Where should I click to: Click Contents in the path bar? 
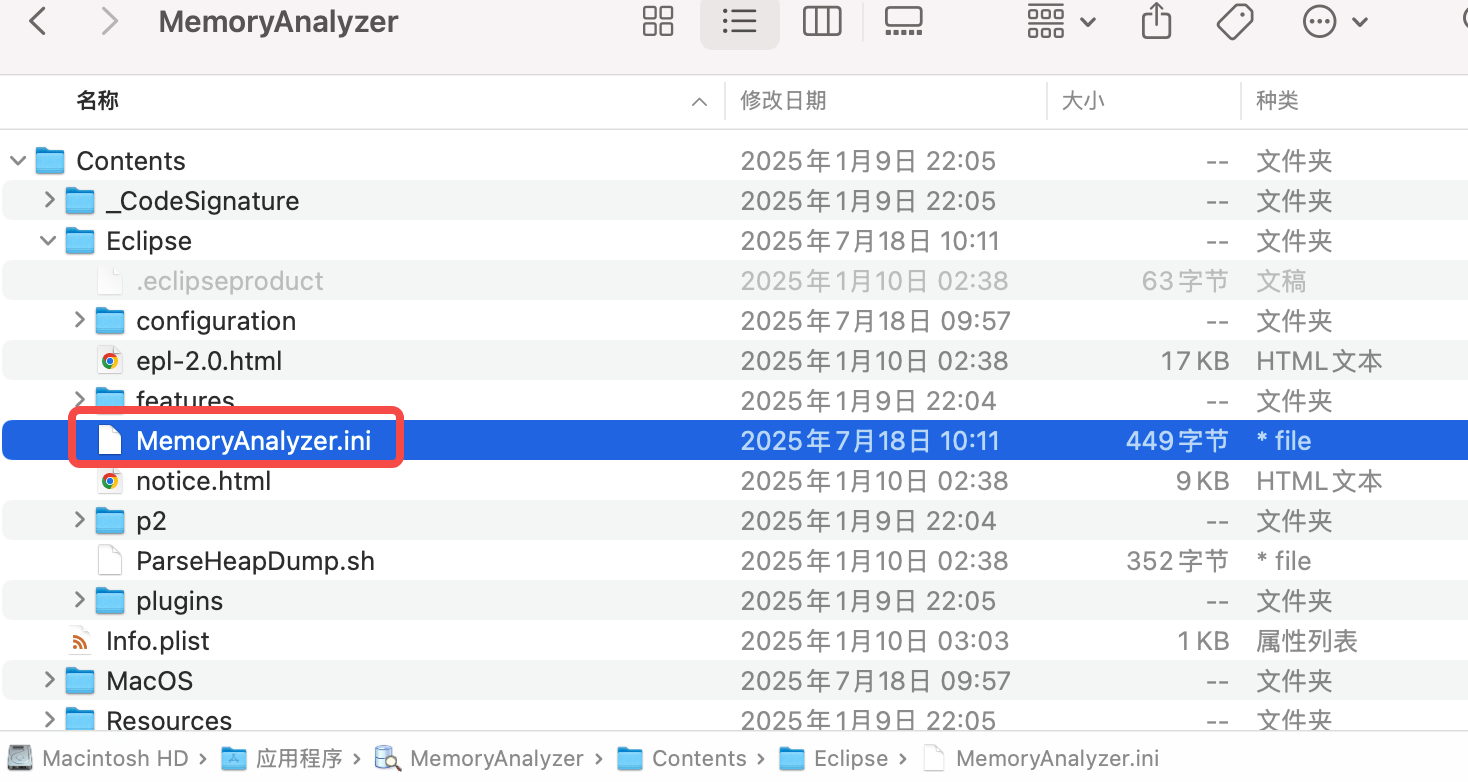coord(683,759)
